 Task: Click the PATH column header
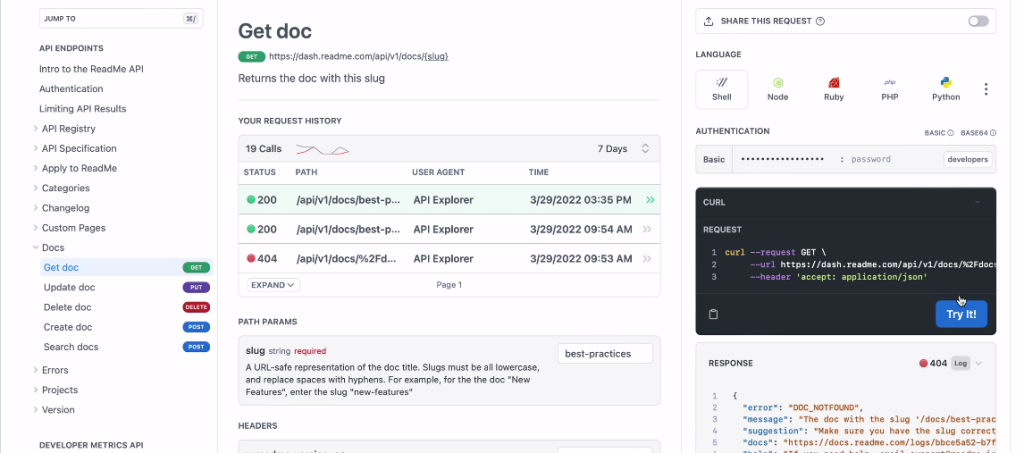306,172
